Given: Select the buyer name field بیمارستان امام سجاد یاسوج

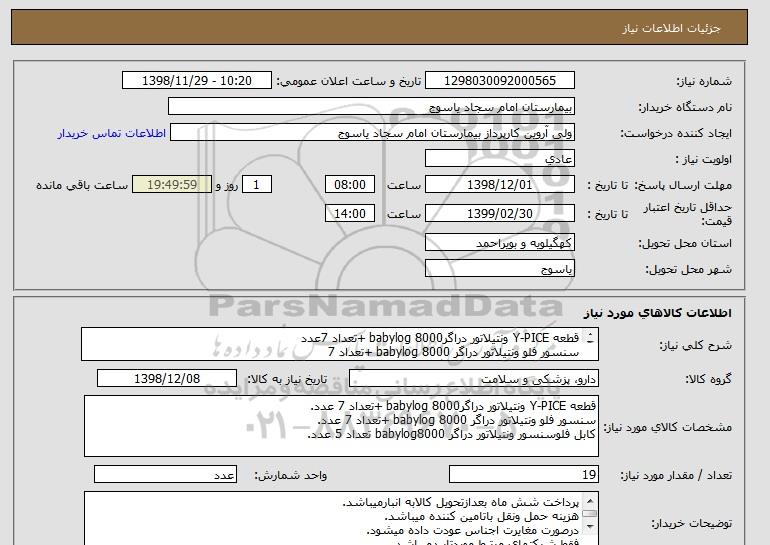Looking at the screenshot, I should pyautogui.click(x=371, y=107).
